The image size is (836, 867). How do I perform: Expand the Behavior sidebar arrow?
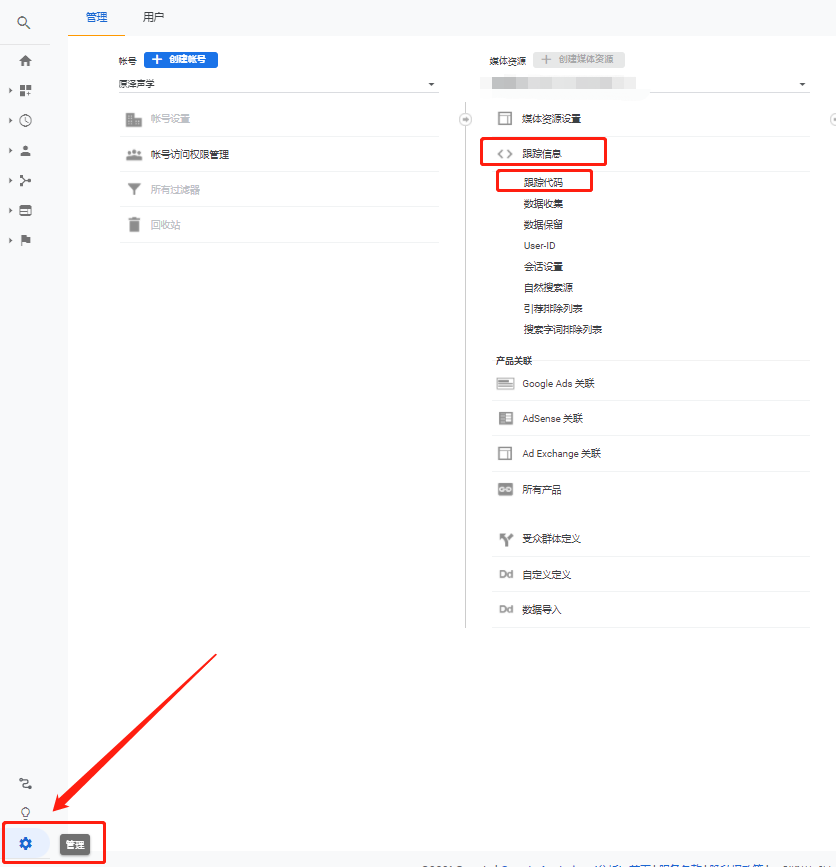point(11,210)
